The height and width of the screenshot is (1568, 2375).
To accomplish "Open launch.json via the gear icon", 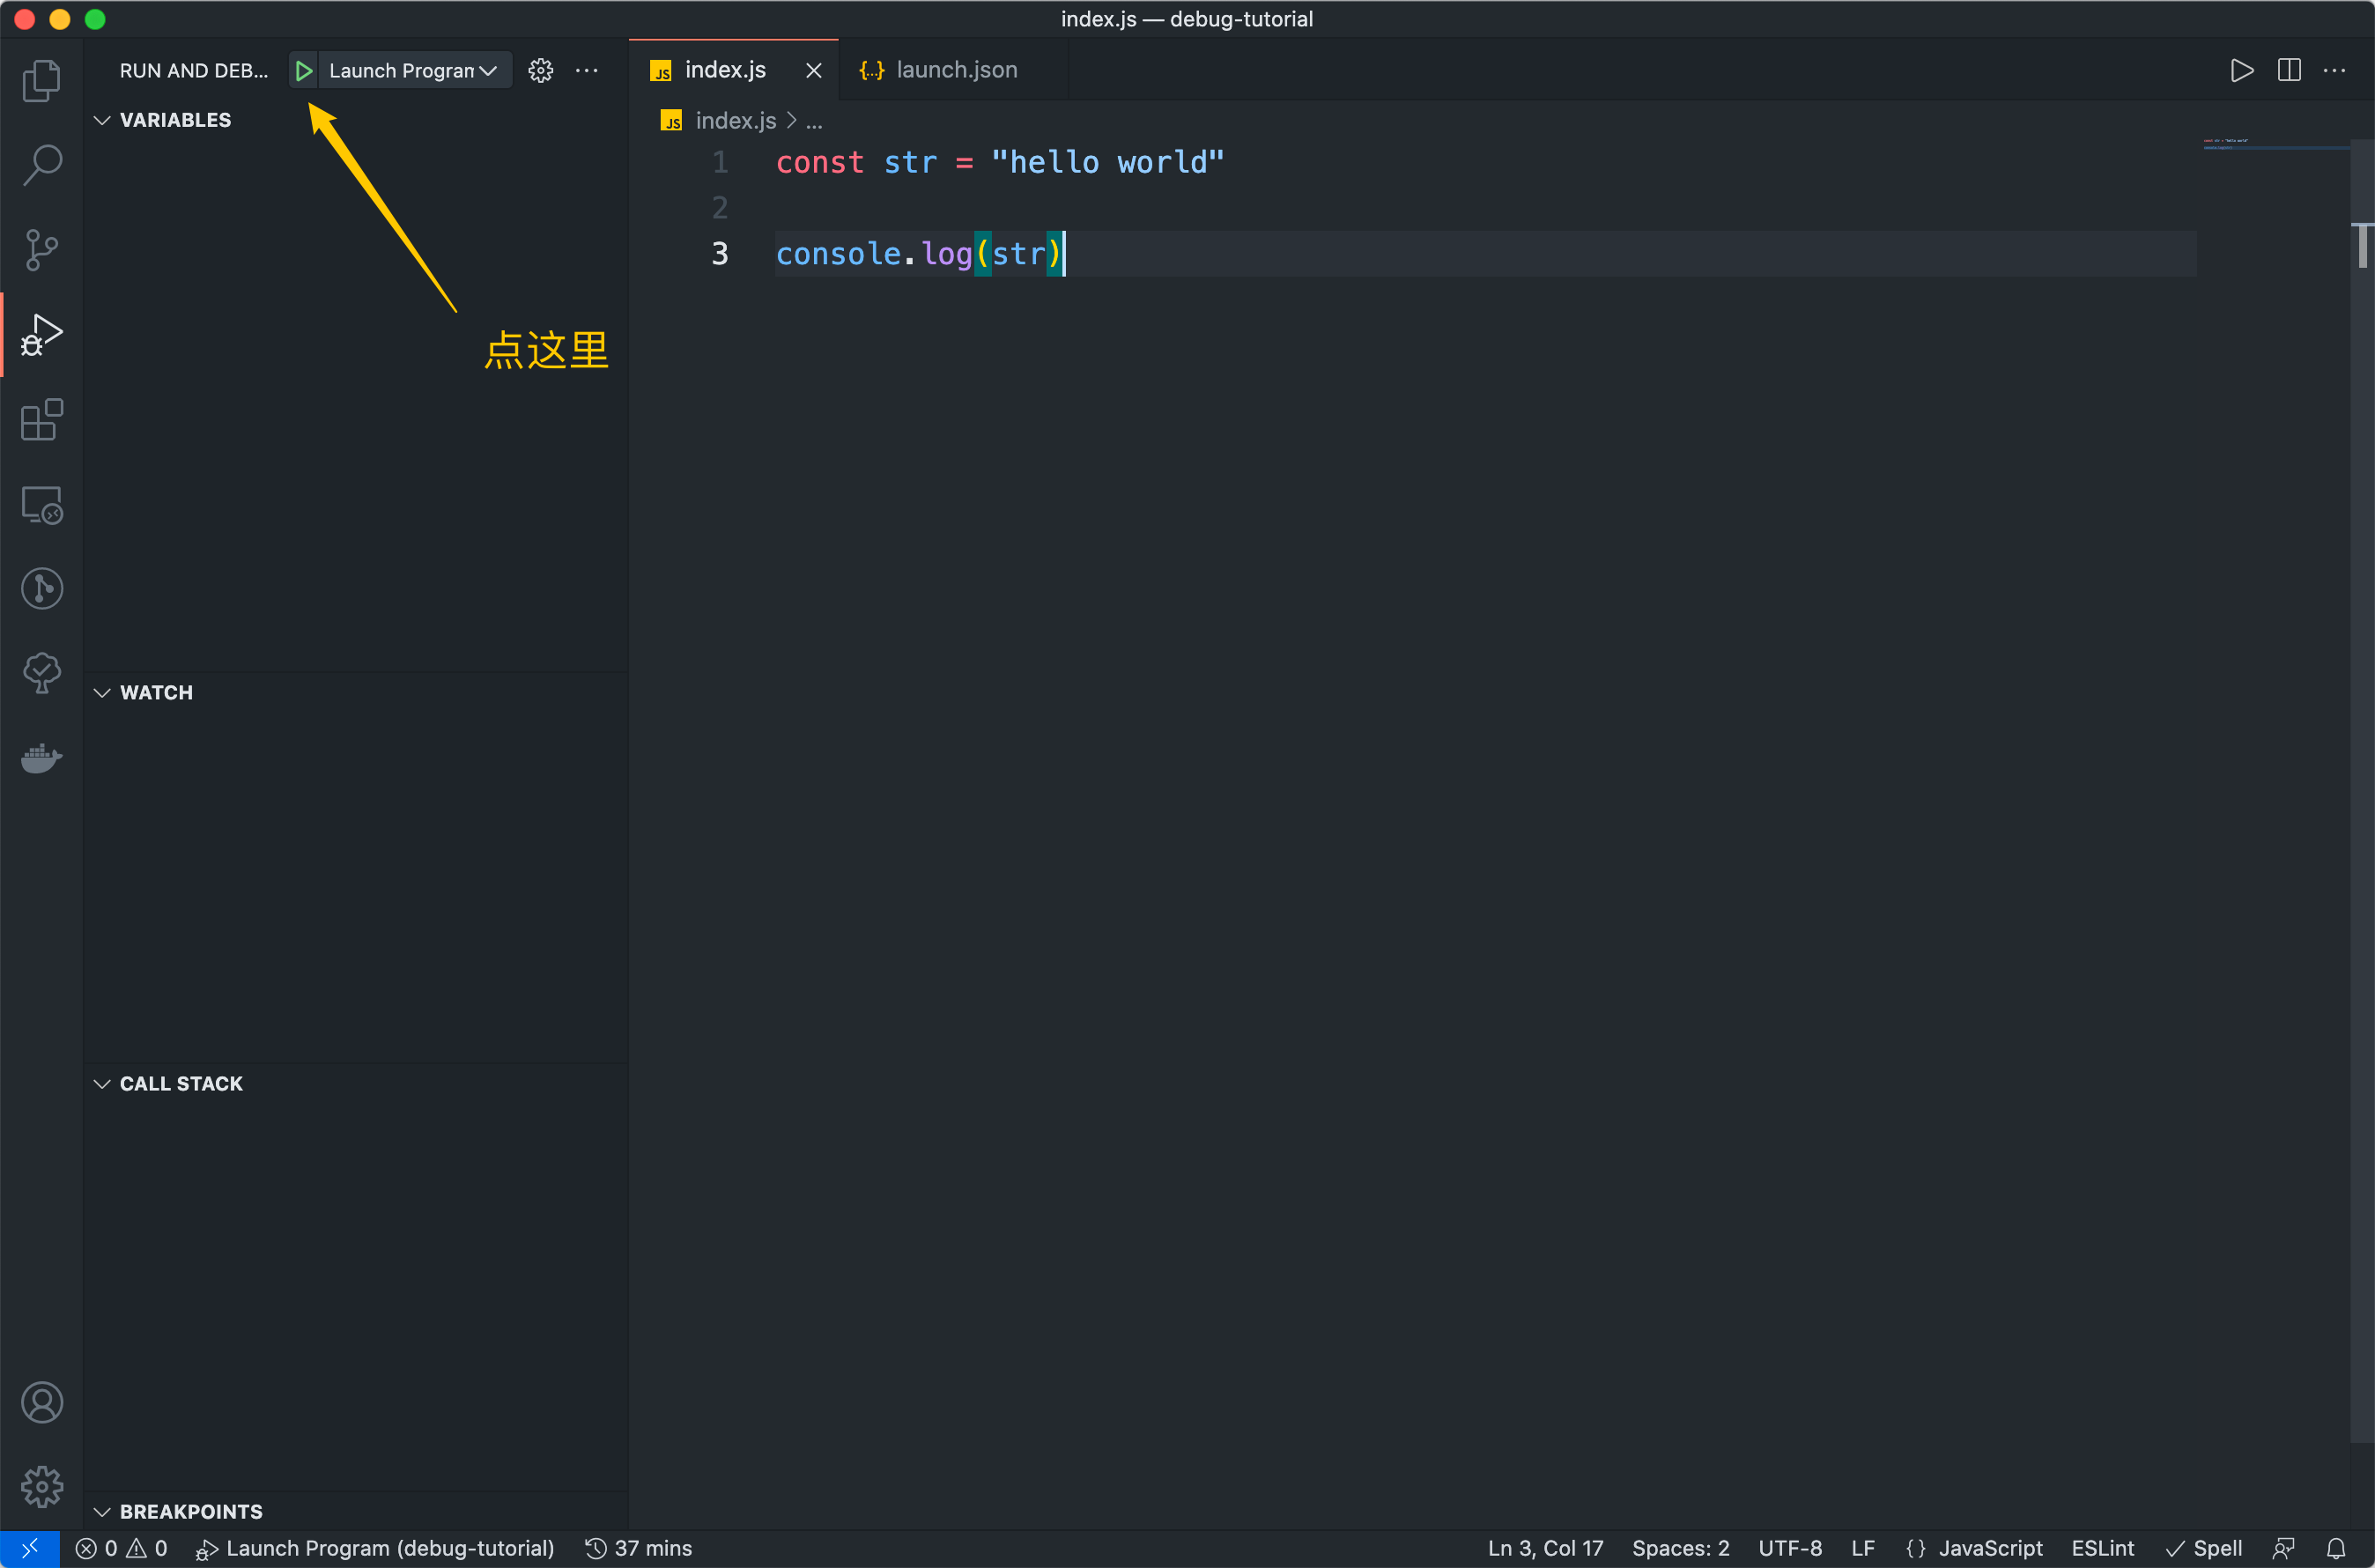I will coord(540,71).
